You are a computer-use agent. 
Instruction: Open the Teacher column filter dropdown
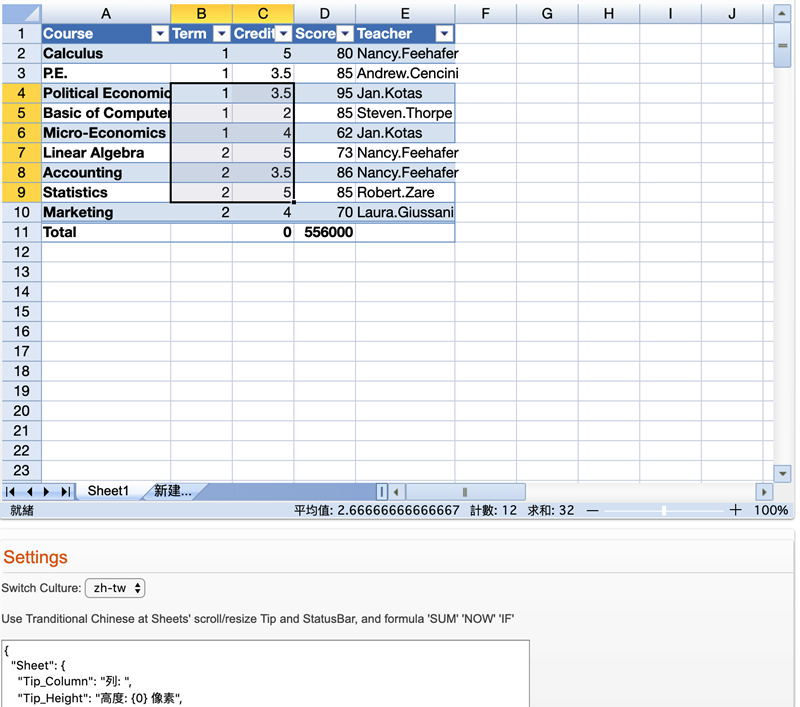444,34
